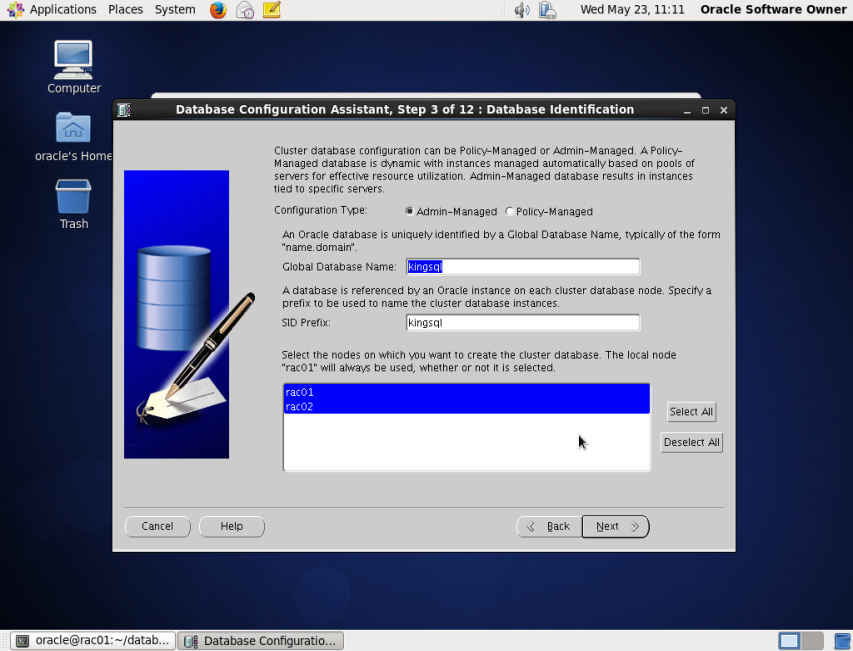Open oracle's Home folder on the desktop
The width and height of the screenshot is (853, 651).
(x=72, y=130)
